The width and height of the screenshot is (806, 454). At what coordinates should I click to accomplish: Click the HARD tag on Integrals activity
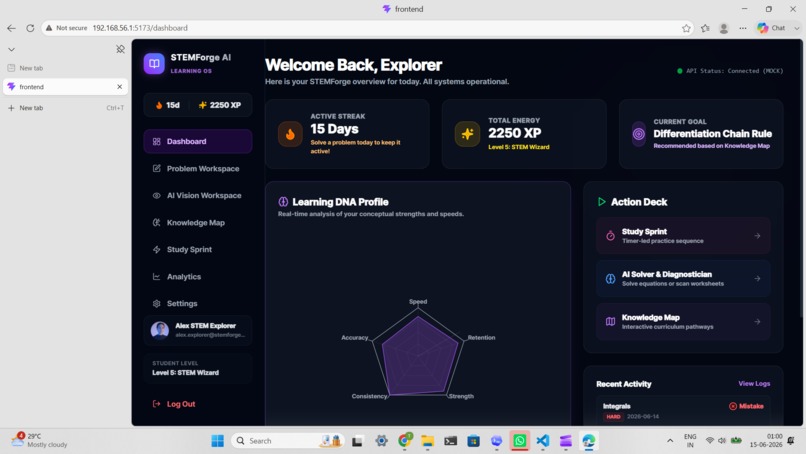(613, 416)
